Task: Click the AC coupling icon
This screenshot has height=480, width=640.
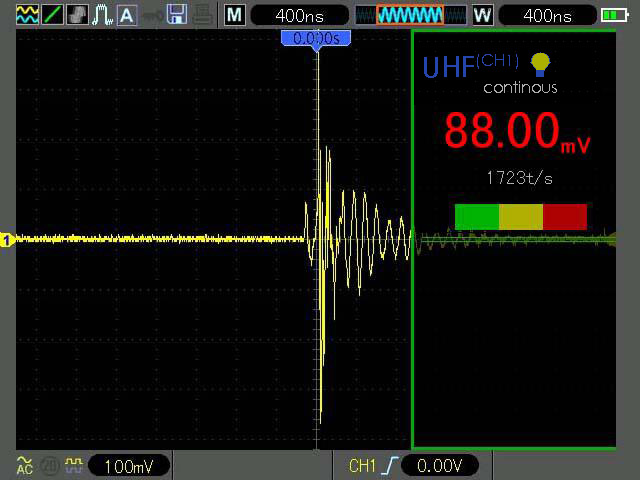Action: 24,466
